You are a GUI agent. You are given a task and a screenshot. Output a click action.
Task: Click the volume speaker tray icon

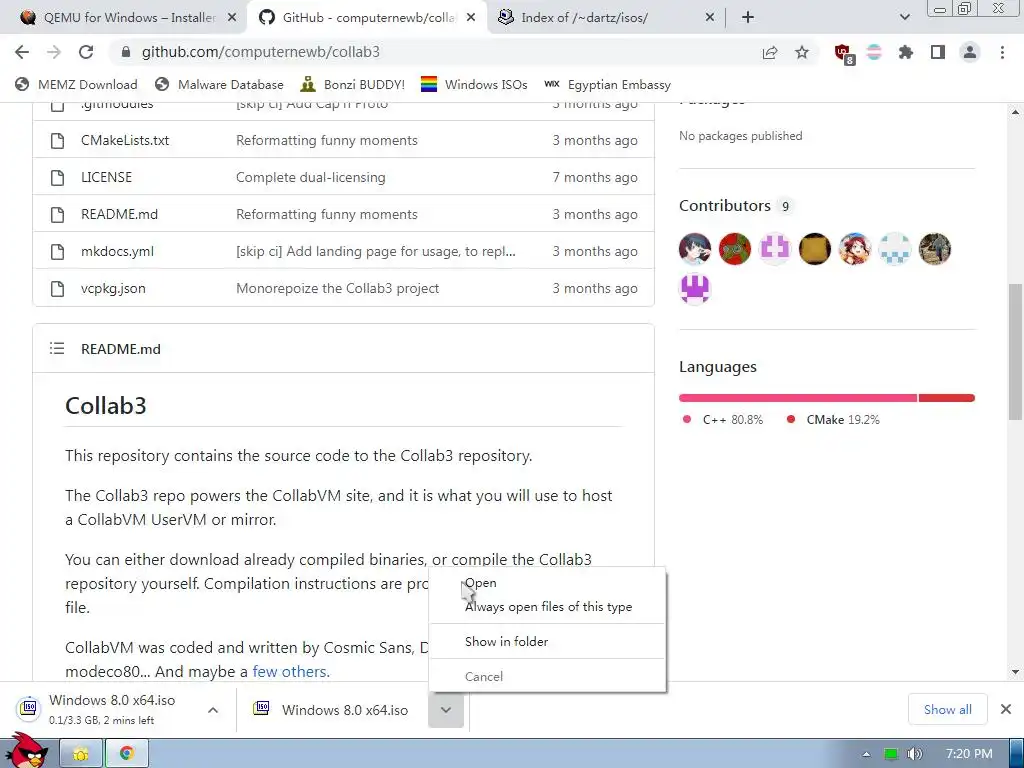pos(915,754)
